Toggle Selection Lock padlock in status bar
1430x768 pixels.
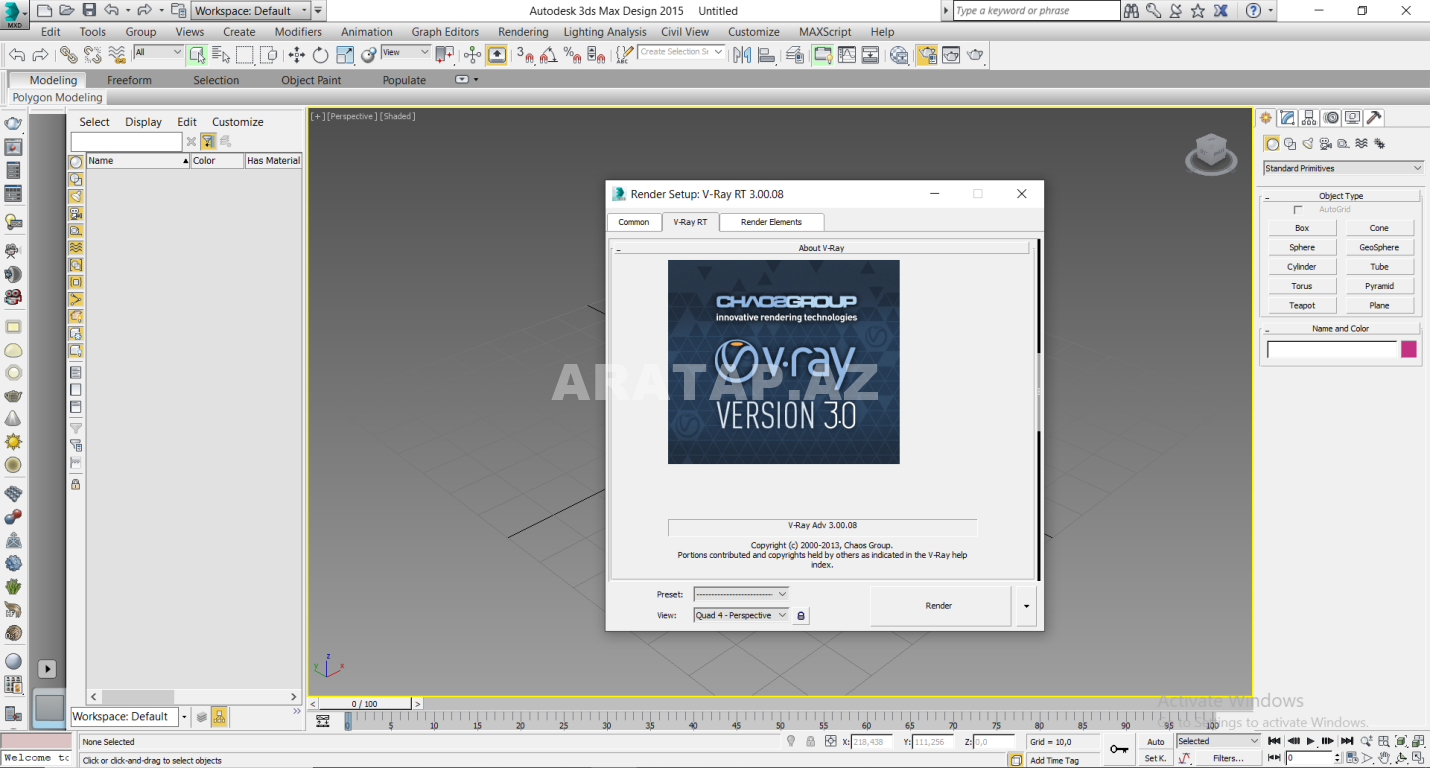[x=811, y=741]
